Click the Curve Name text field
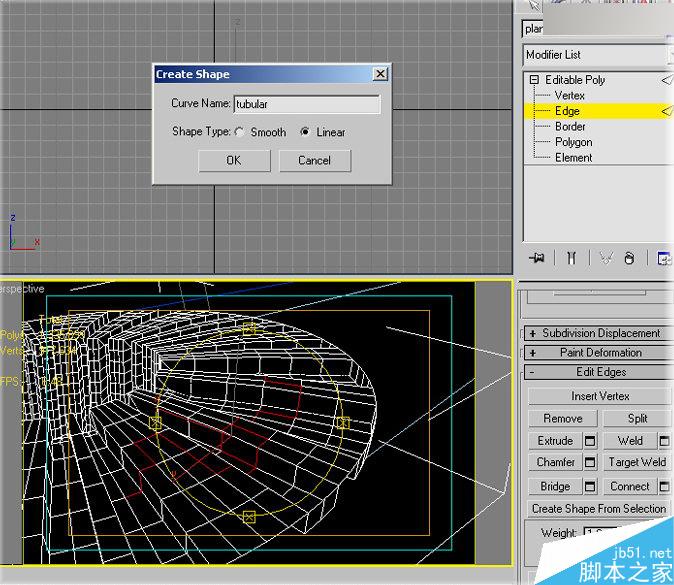 (306, 104)
